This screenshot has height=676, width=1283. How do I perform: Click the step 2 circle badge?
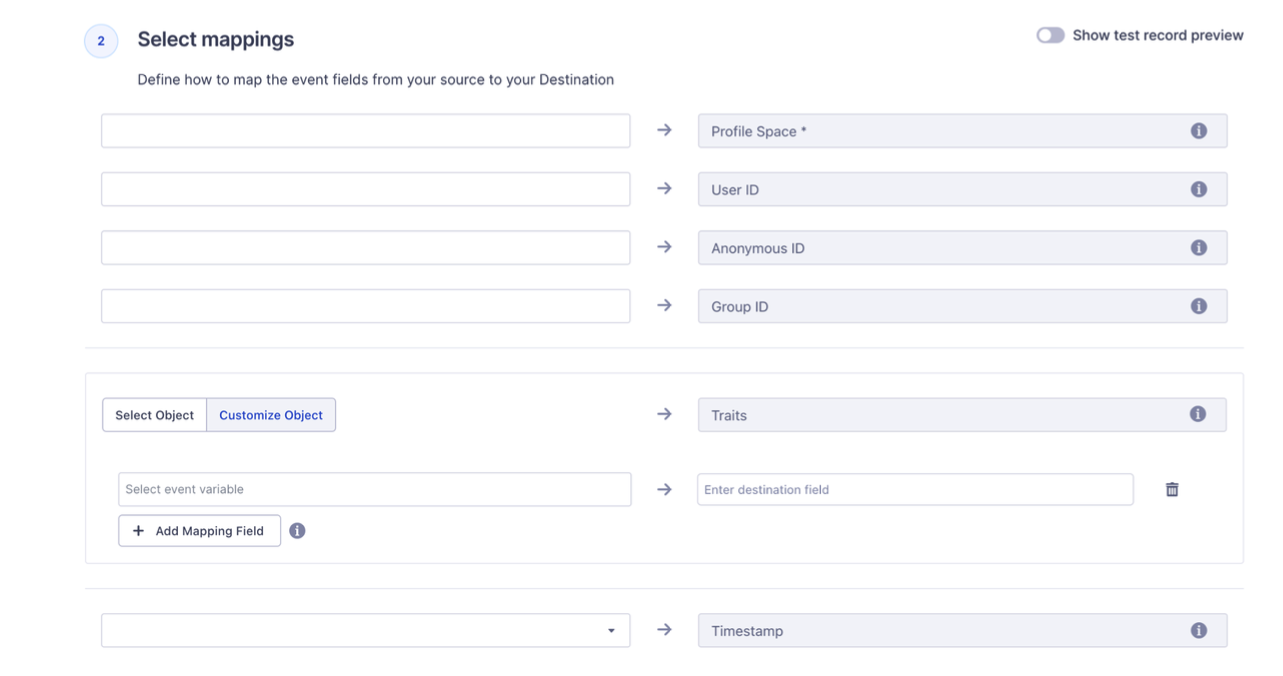100,41
